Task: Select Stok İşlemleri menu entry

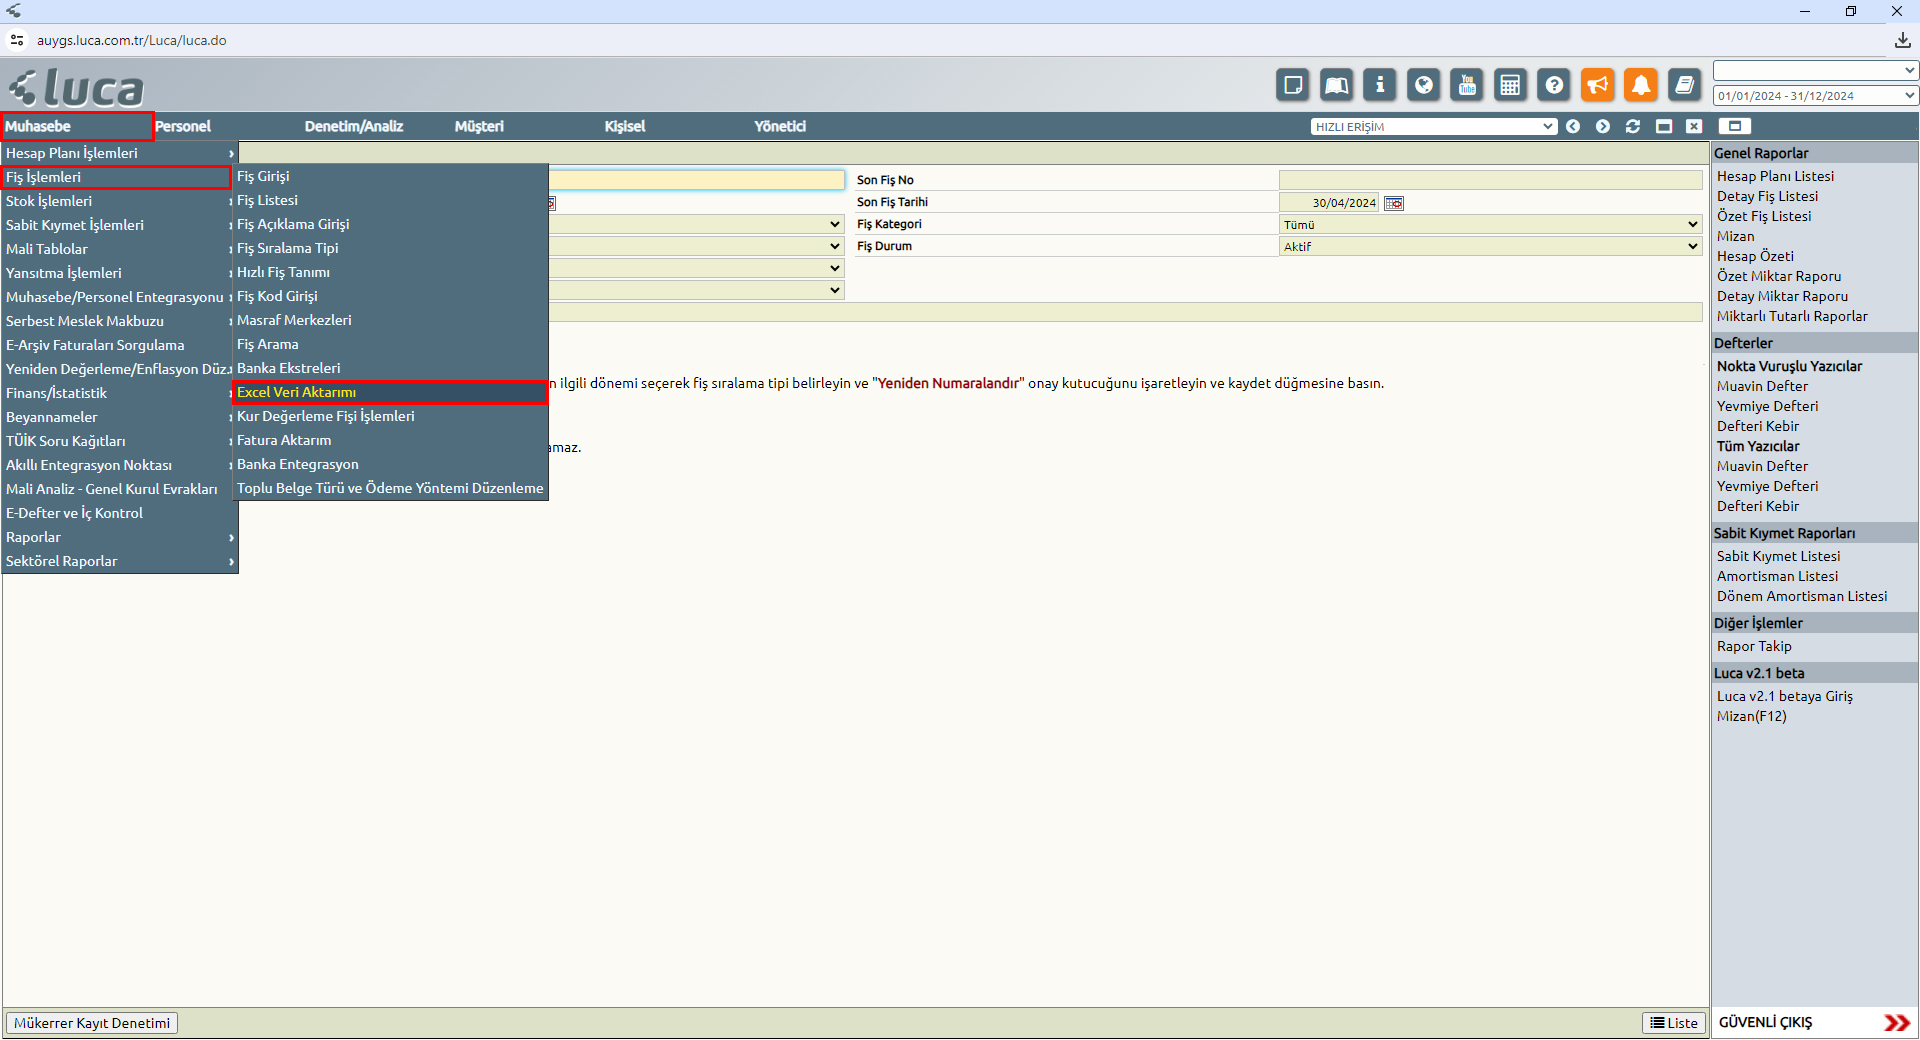Action: 119,201
